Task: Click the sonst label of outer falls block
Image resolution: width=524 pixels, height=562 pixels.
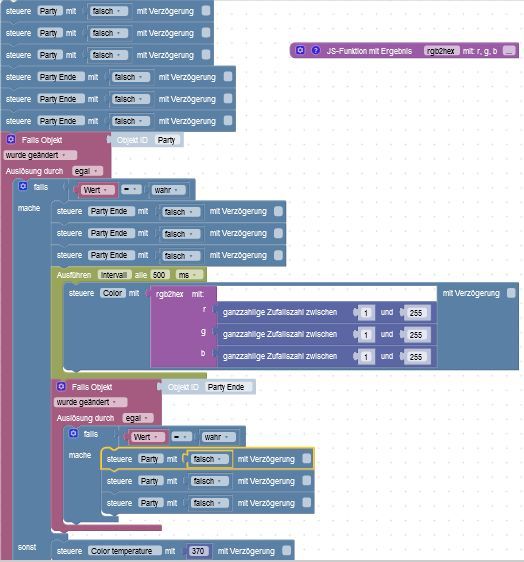Action: point(27,547)
